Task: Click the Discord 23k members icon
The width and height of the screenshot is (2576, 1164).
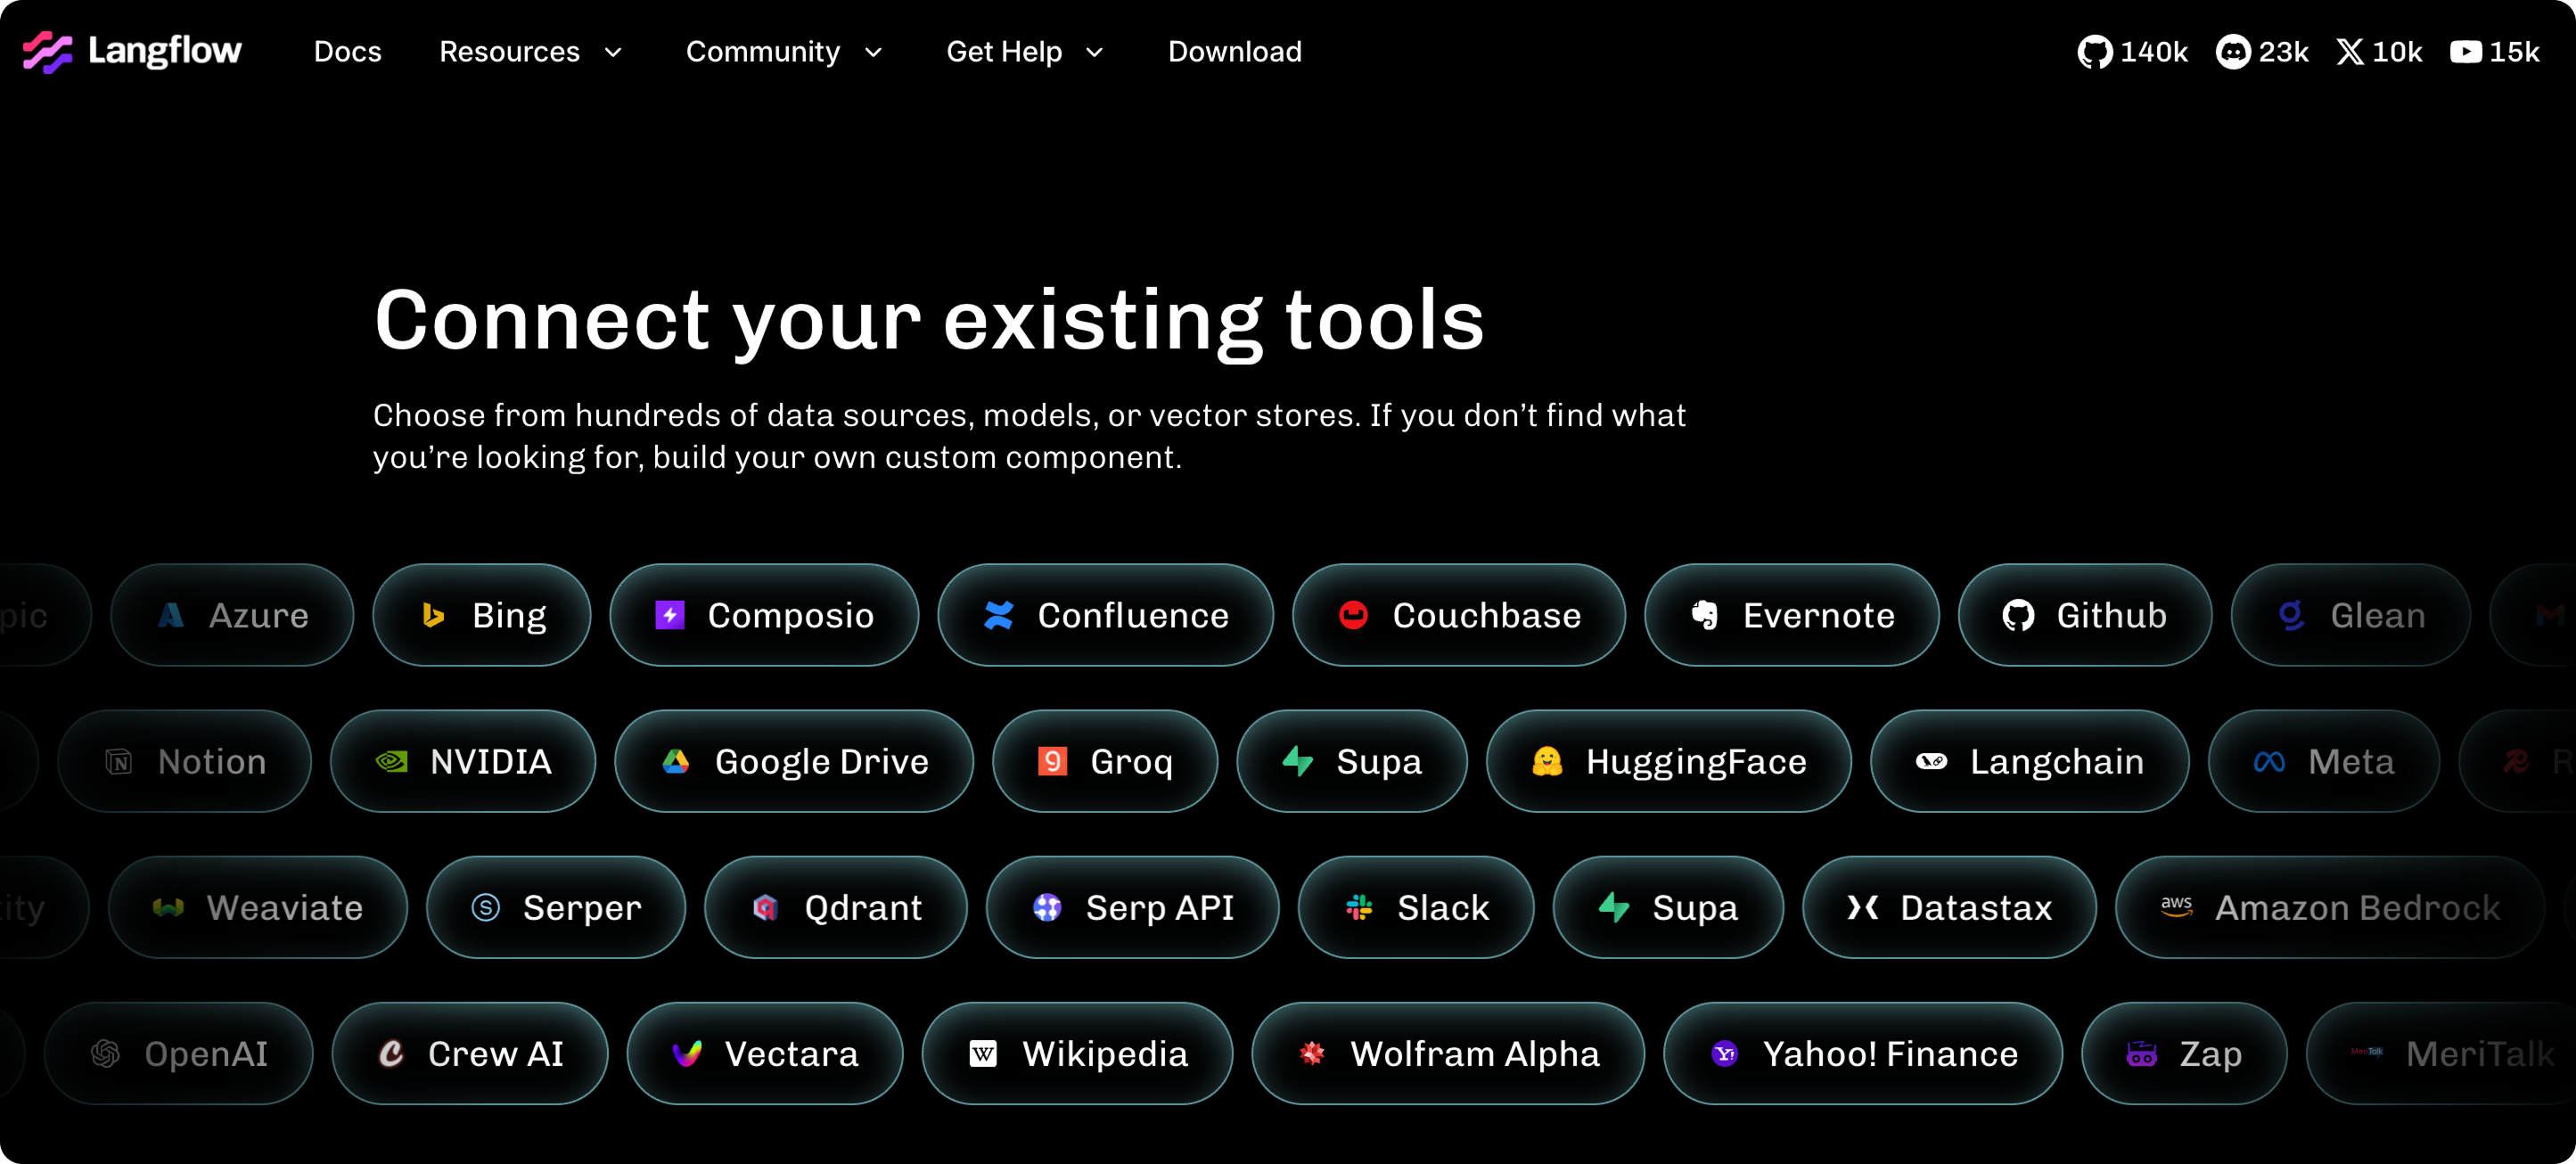Action: pyautogui.click(x=2232, y=52)
